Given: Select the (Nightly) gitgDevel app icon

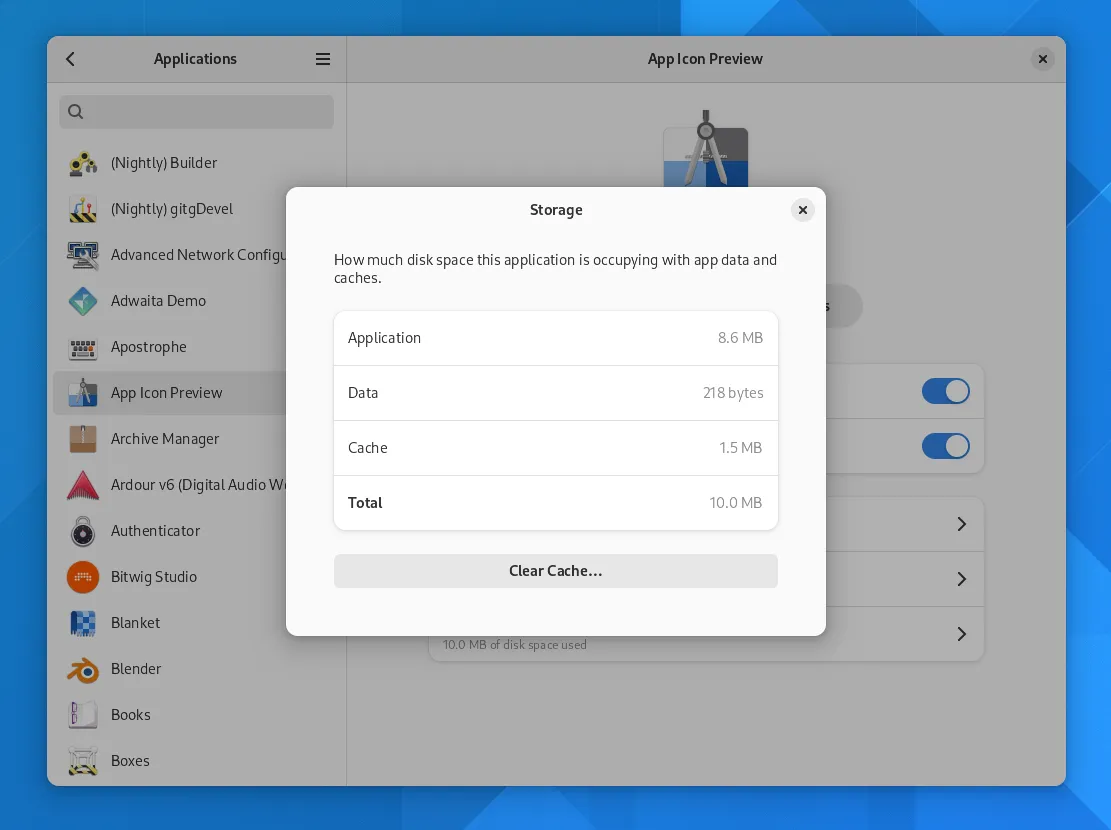Looking at the screenshot, I should click(83, 209).
